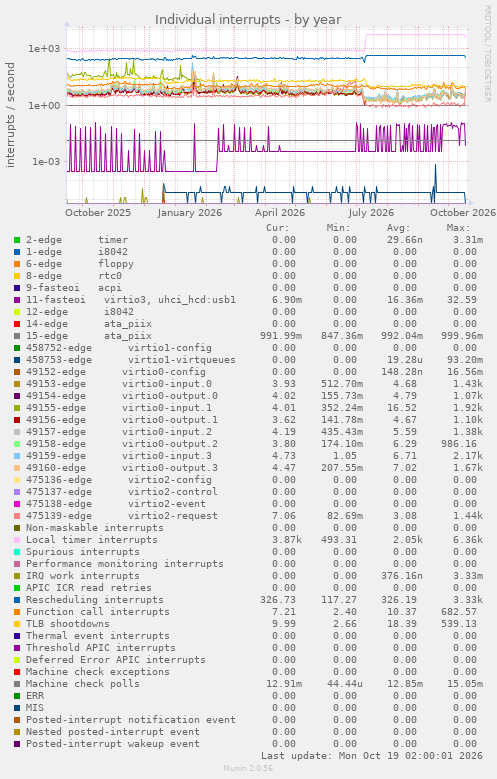Click the legend label 12-edge i8042
The image size is (497, 779).
(80, 312)
